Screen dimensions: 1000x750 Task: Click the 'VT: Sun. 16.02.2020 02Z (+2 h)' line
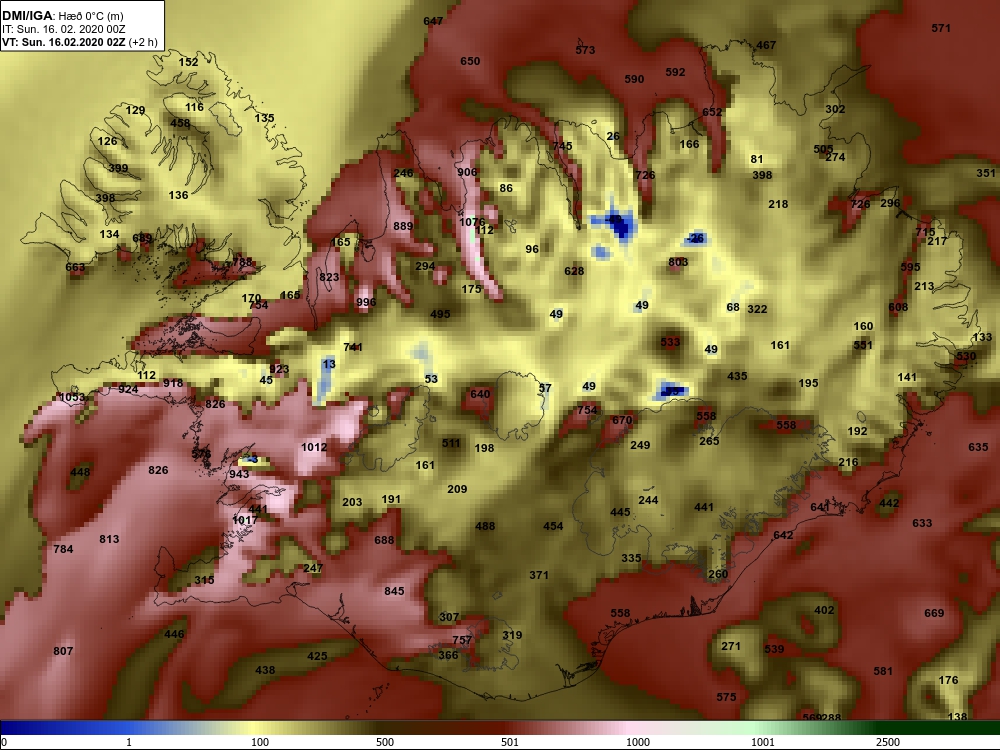click(80, 42)
